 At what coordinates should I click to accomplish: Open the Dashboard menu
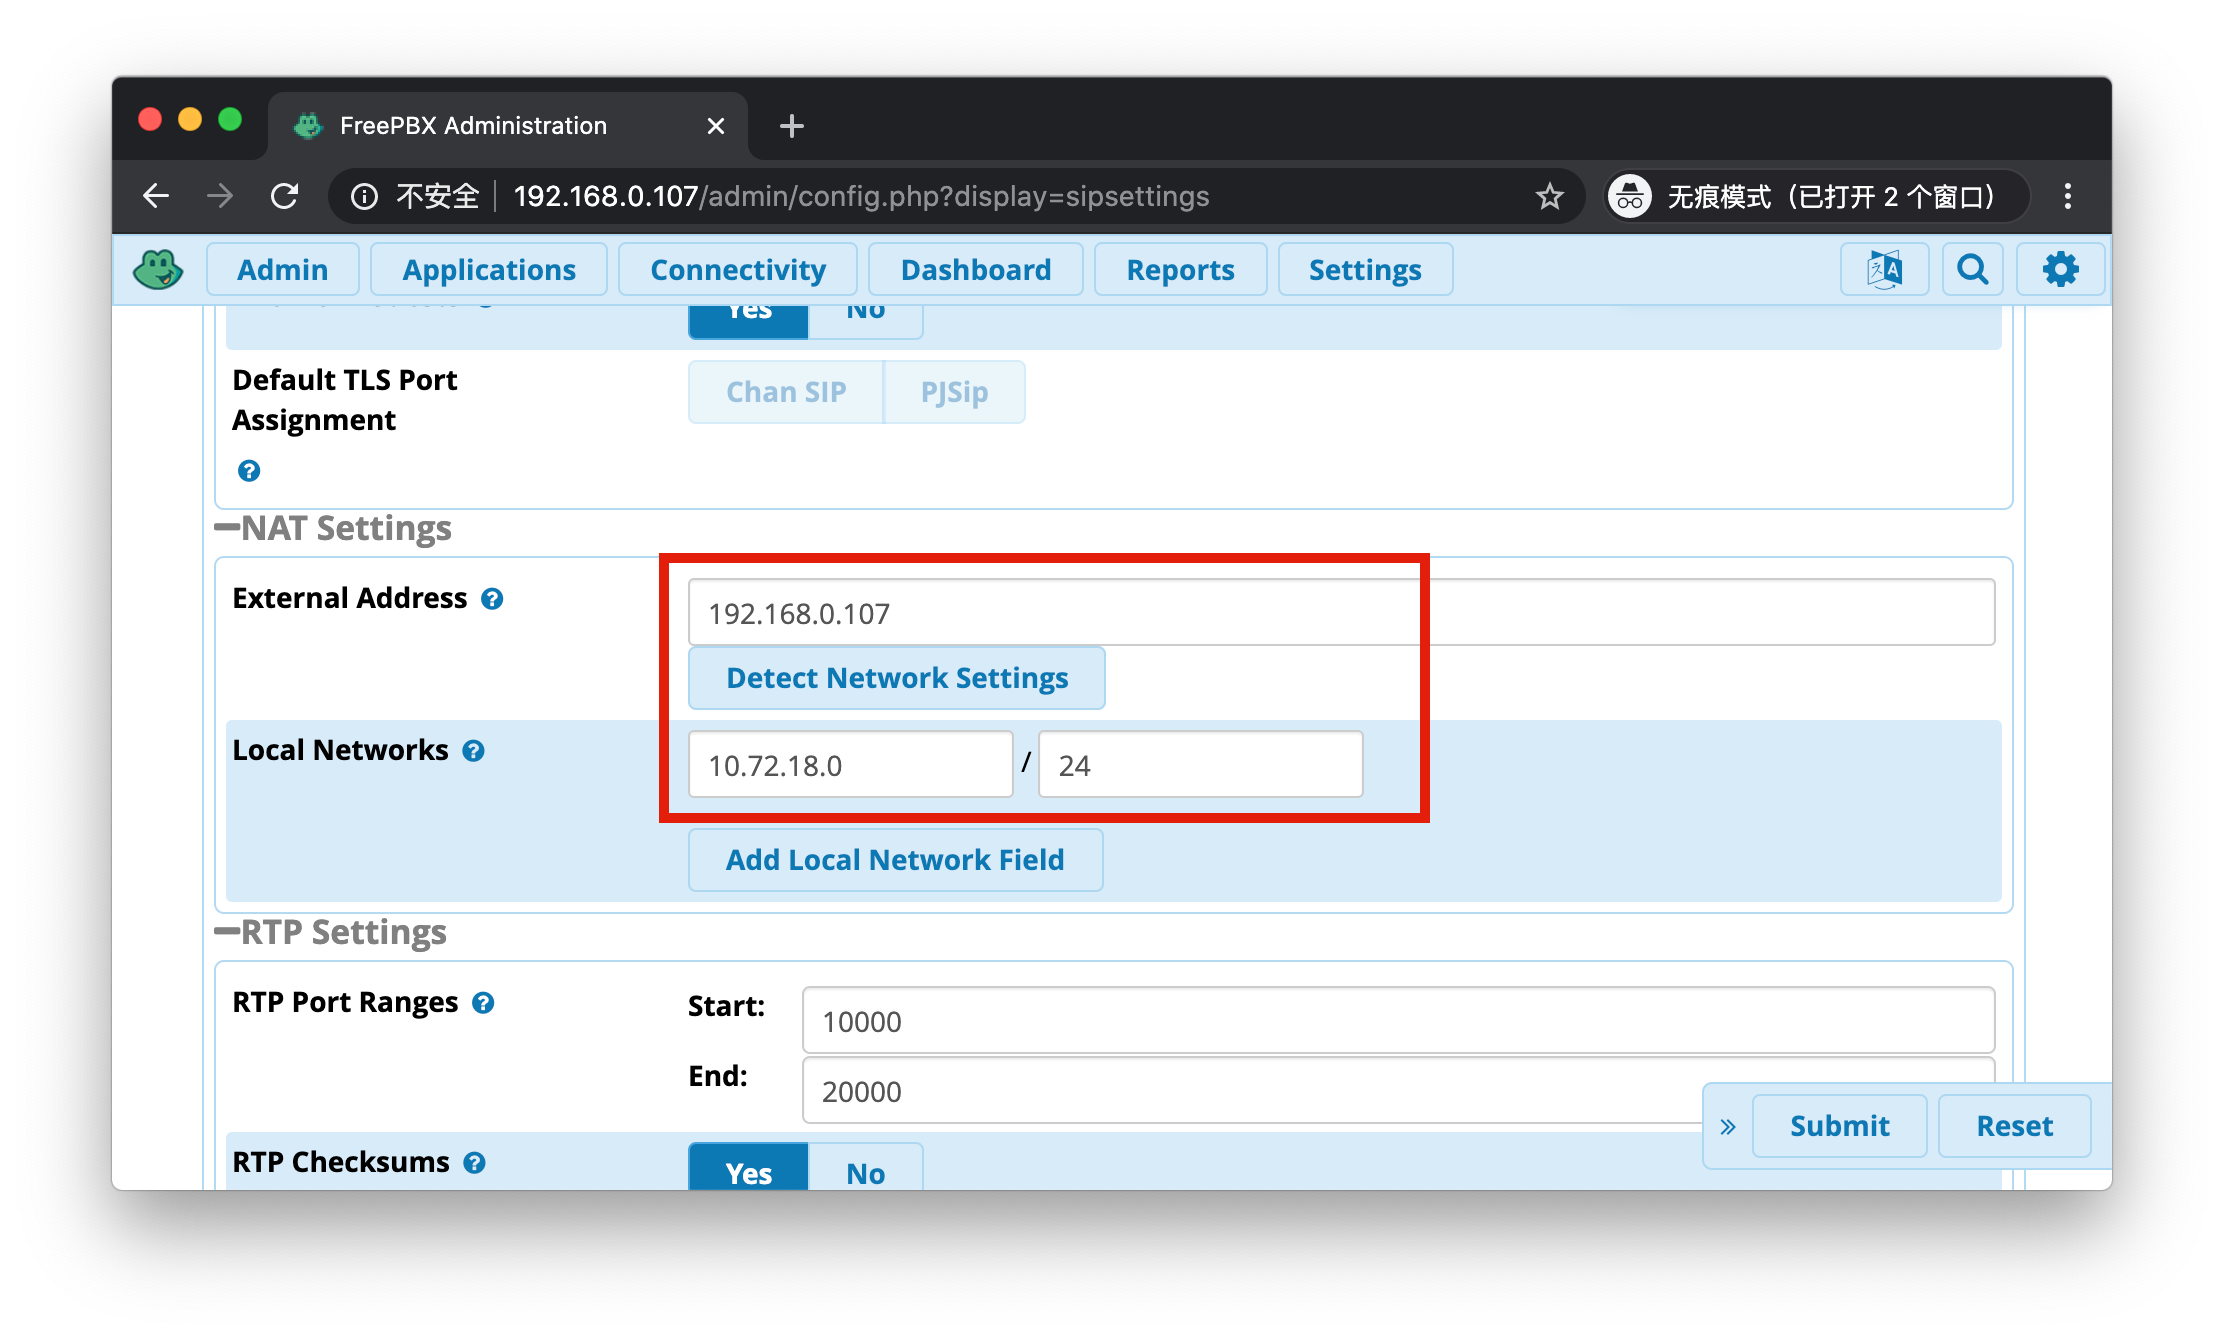975,269
